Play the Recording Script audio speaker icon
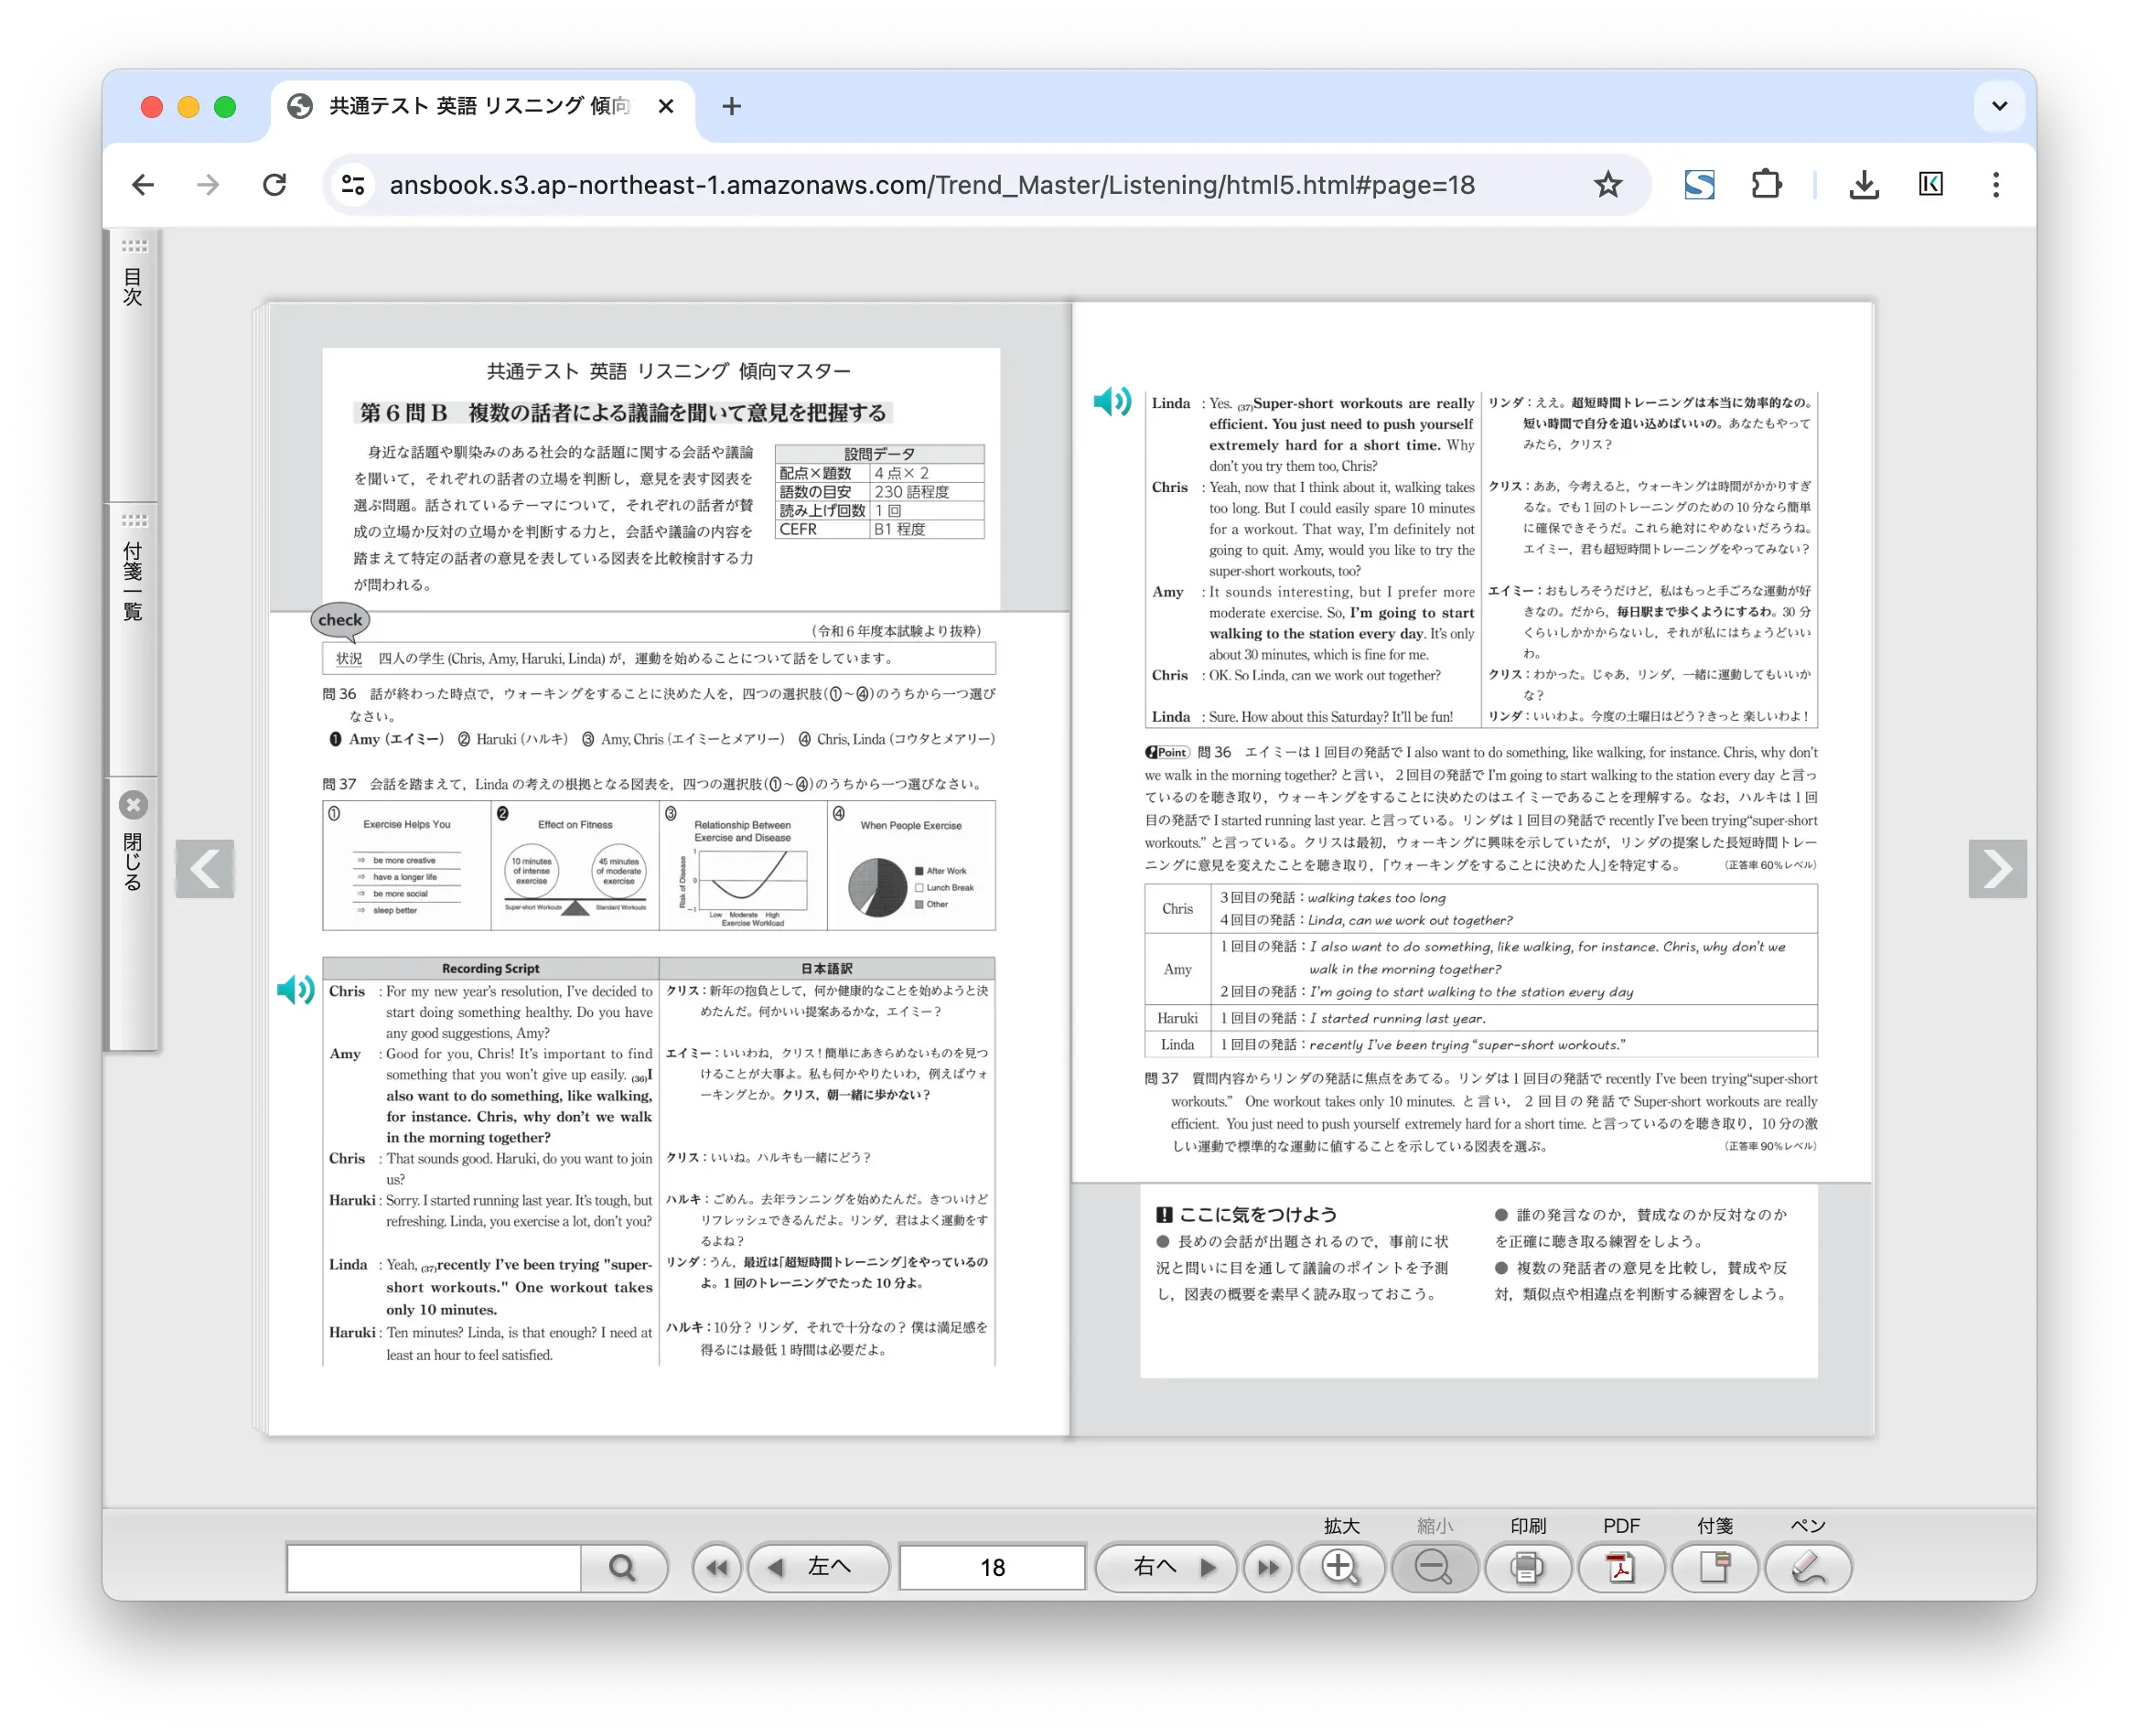 [x=296, y=990]
